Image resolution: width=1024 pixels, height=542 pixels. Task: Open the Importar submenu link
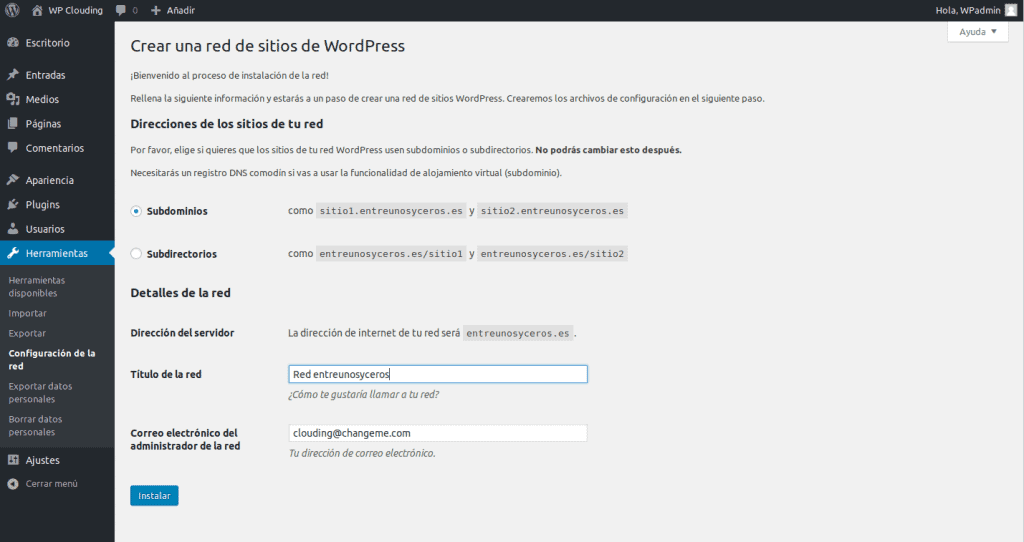coord(27,313)
